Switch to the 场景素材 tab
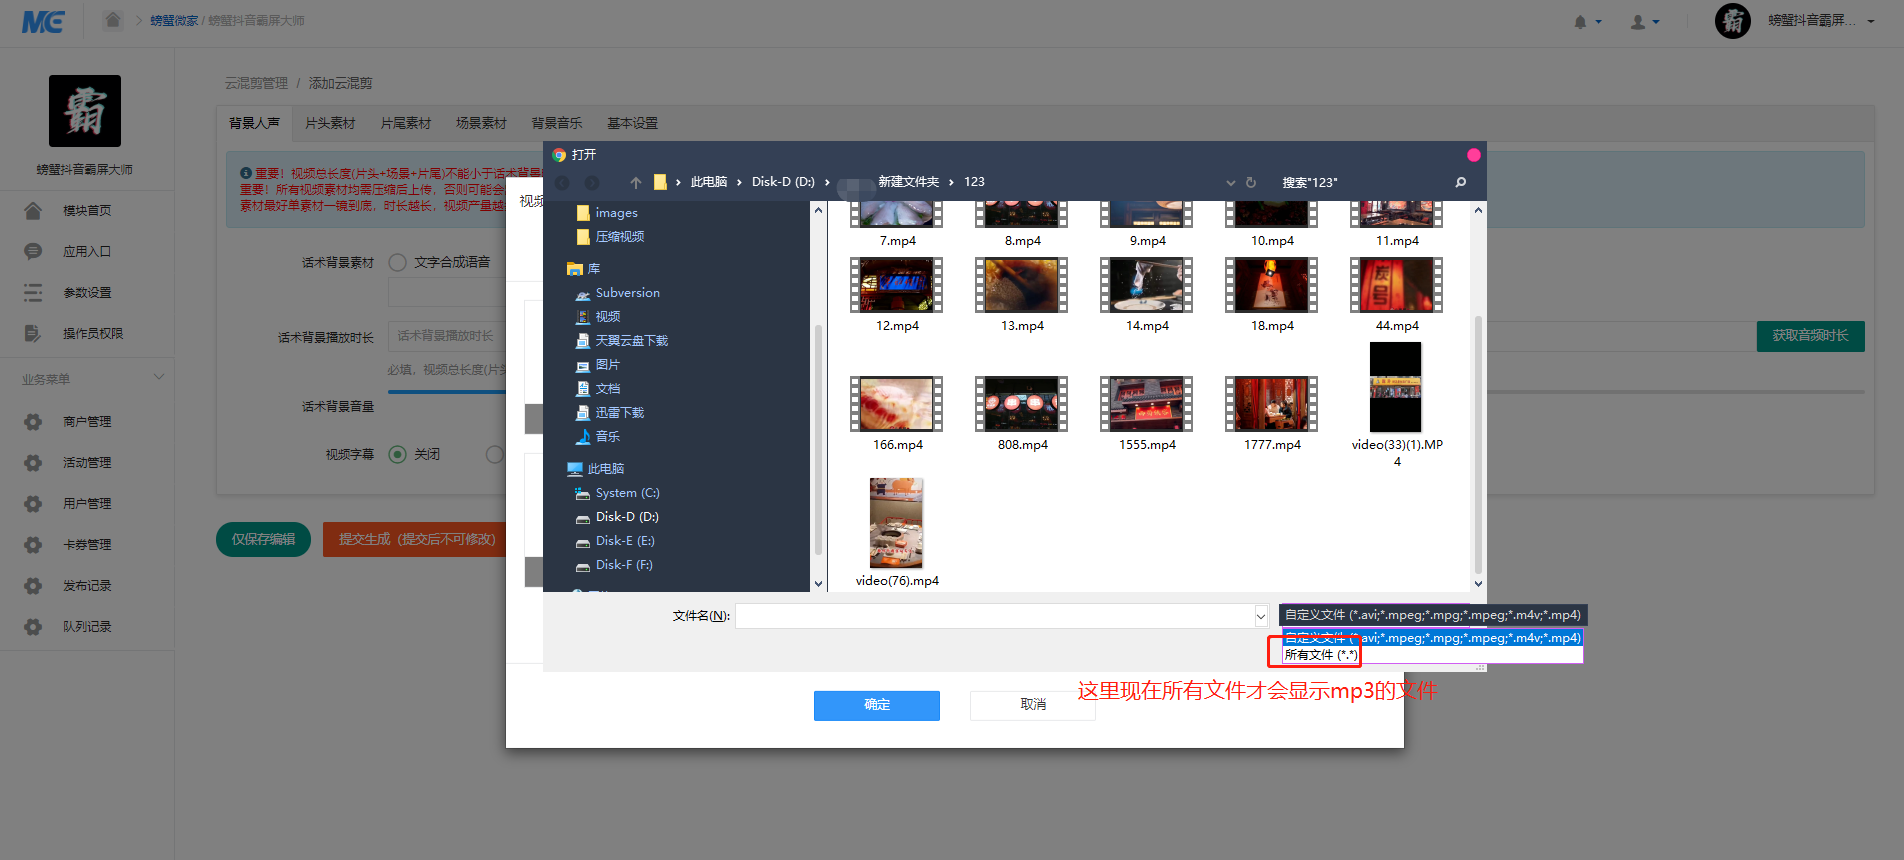The height and width of the screenshot is (860, 1904). (x=481, y=123)
